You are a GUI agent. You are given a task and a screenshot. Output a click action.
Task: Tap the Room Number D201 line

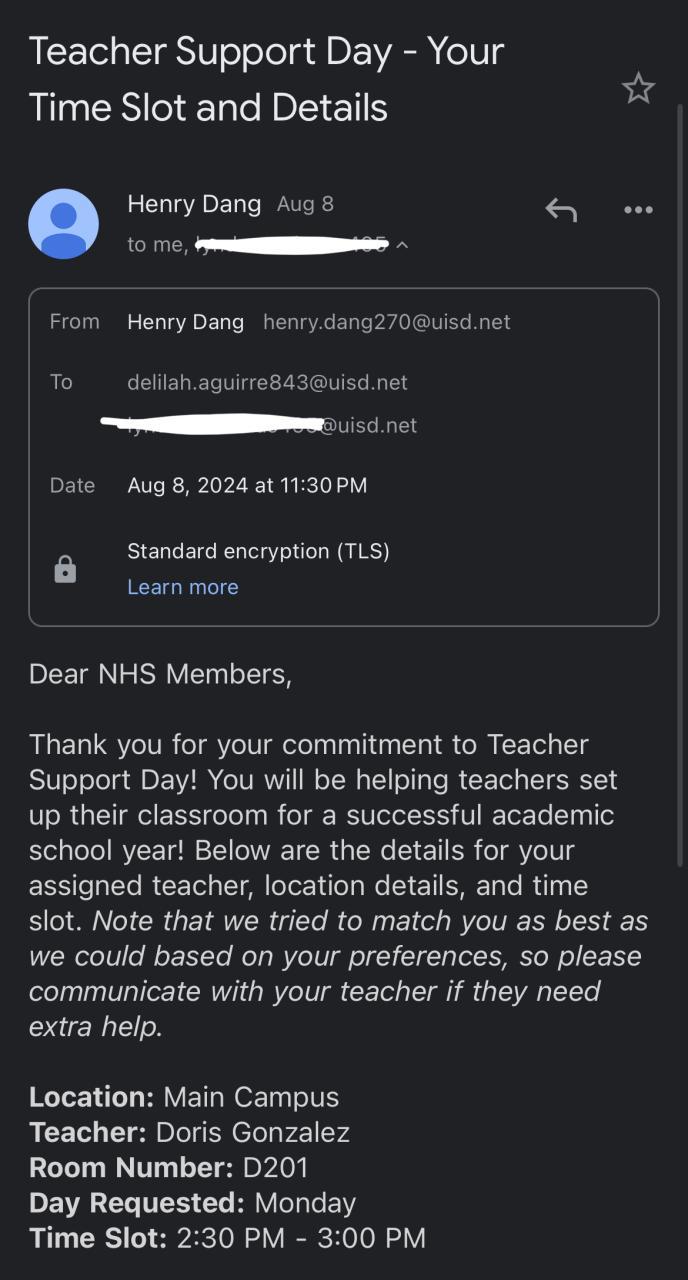[x=169, y=1167]
